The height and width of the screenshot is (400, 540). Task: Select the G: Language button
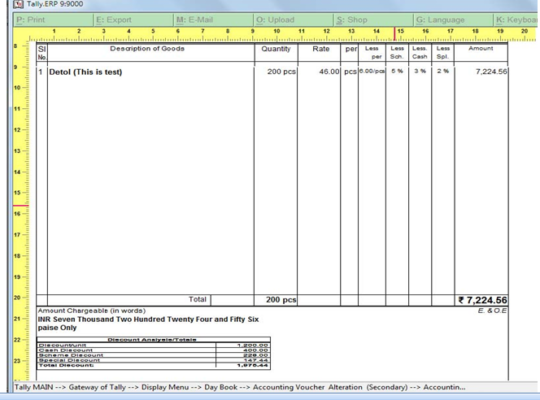click(x=453, y=20)
